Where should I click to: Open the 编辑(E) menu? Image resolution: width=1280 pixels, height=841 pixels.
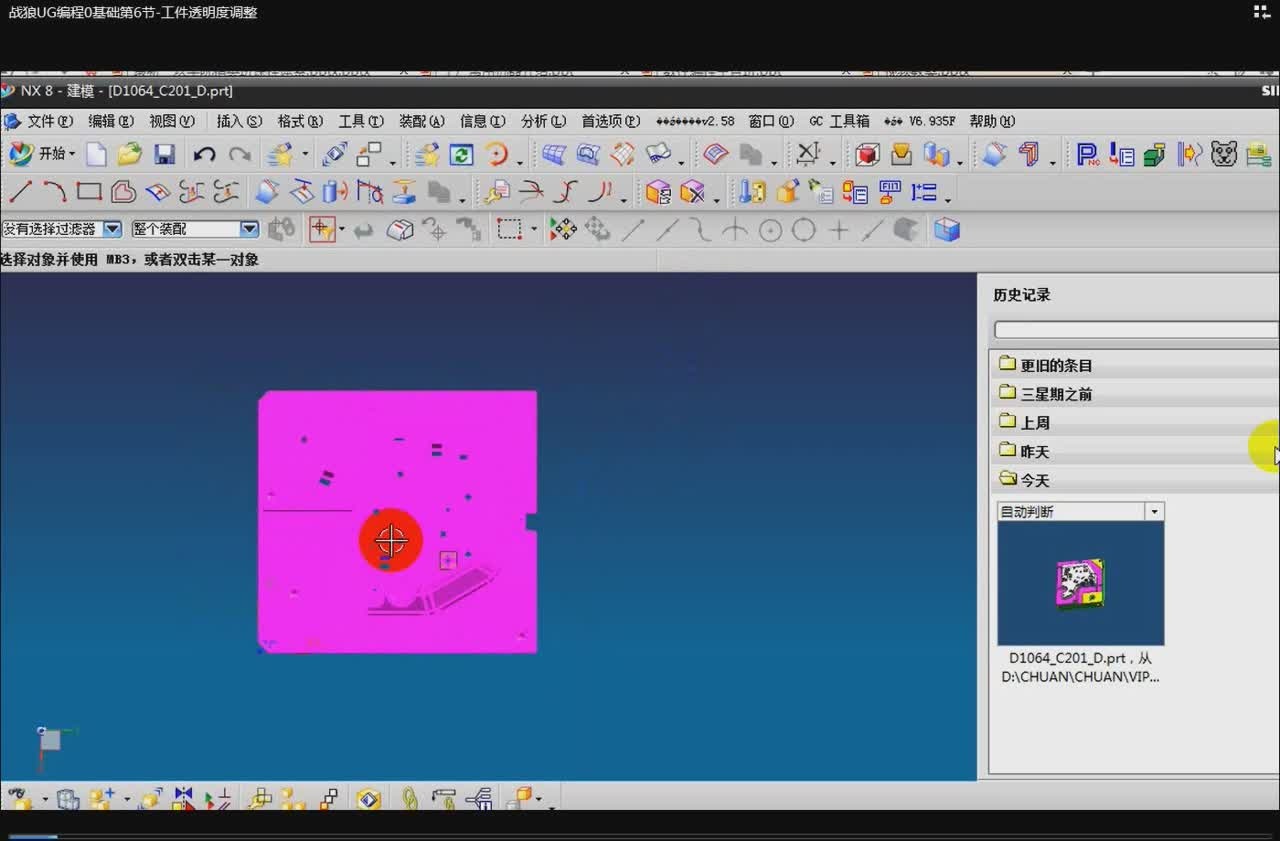(111, 121)
